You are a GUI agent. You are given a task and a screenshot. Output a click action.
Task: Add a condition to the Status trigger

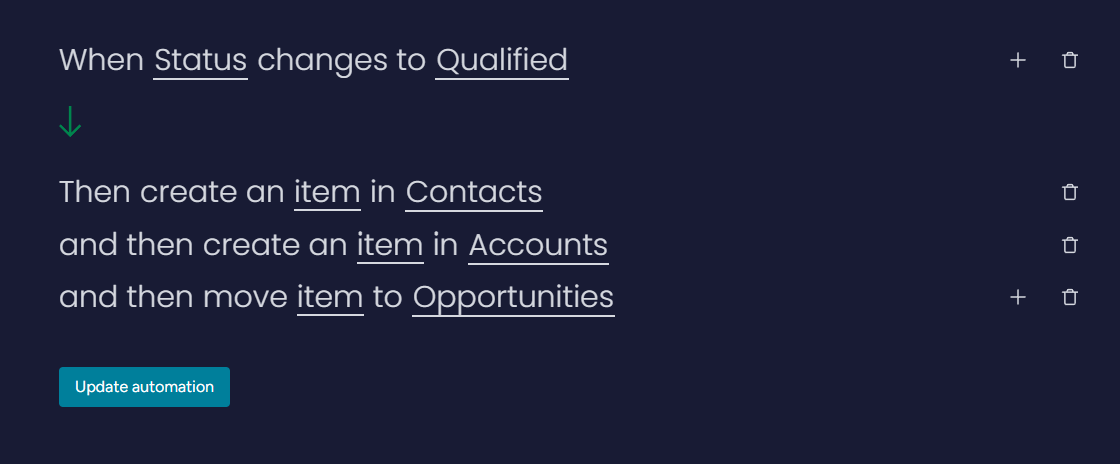click(x=1018, y=61)
